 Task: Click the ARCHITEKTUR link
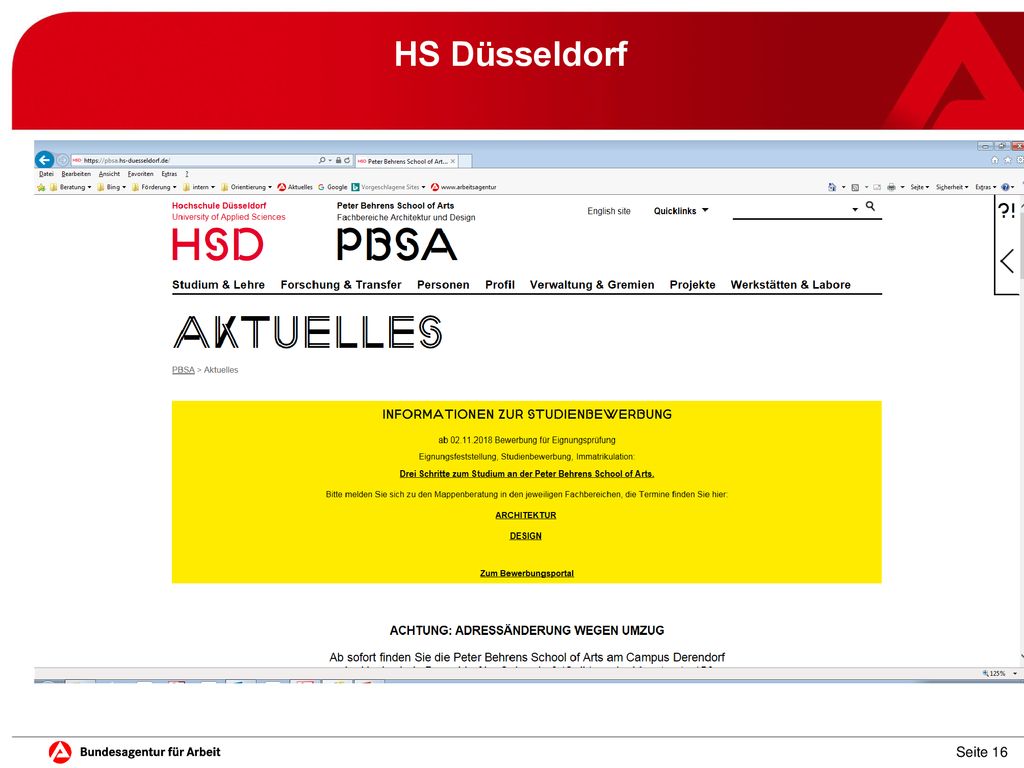point(526,515)
